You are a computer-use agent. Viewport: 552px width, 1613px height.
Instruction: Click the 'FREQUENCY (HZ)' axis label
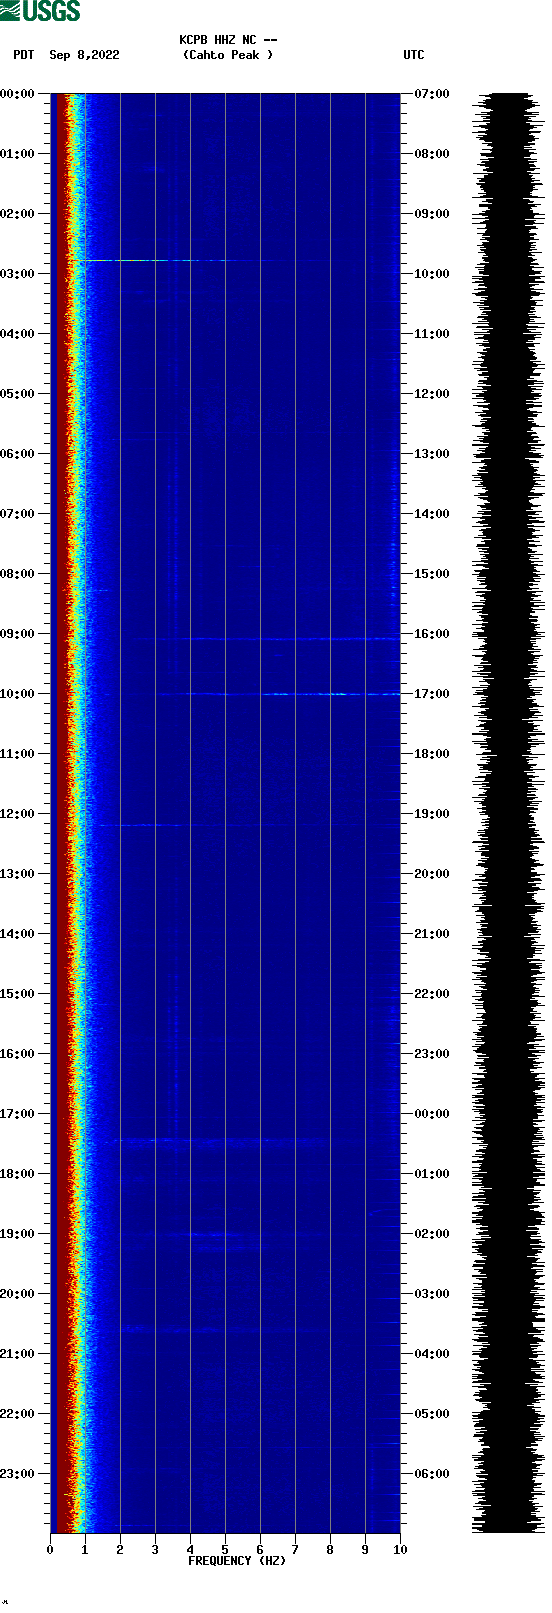(x=237, y=1561)
